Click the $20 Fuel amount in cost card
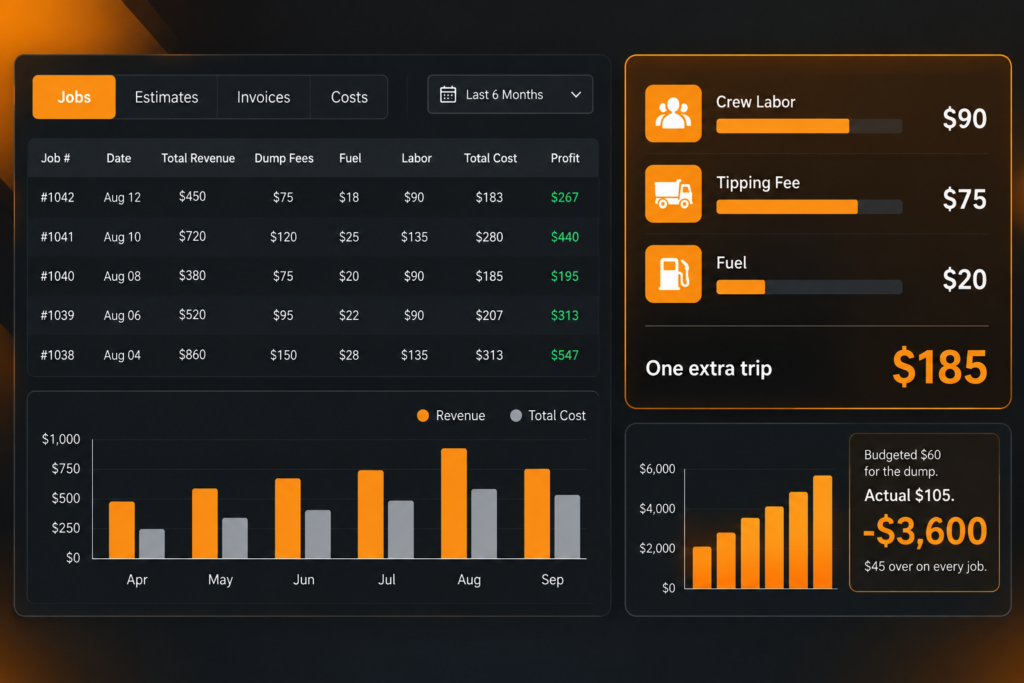This screenshot has height=683, width=1024. click(x=965, y=279)
